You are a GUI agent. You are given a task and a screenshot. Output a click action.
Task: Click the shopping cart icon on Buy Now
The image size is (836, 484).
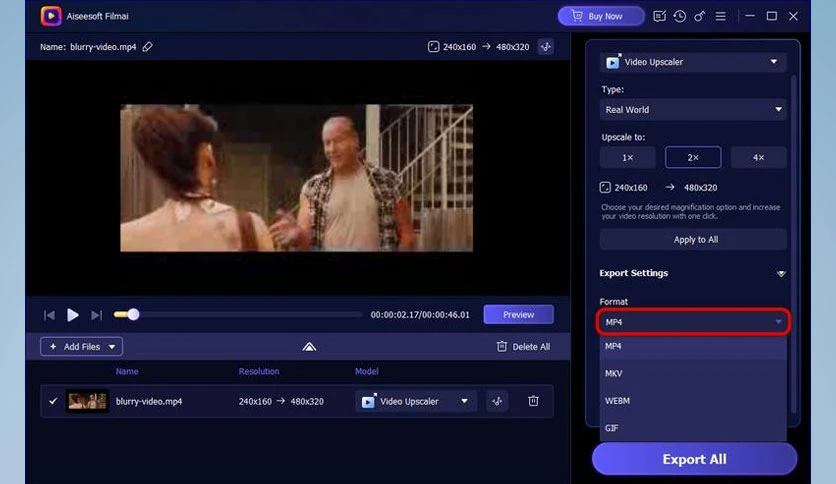pyautogui.click(x=577, y=16)
